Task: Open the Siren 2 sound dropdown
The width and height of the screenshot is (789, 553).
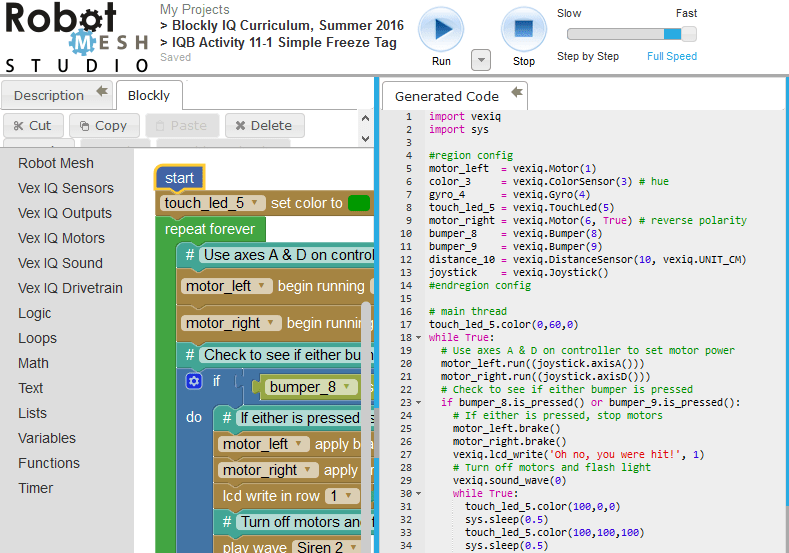Action: [326, 547]
